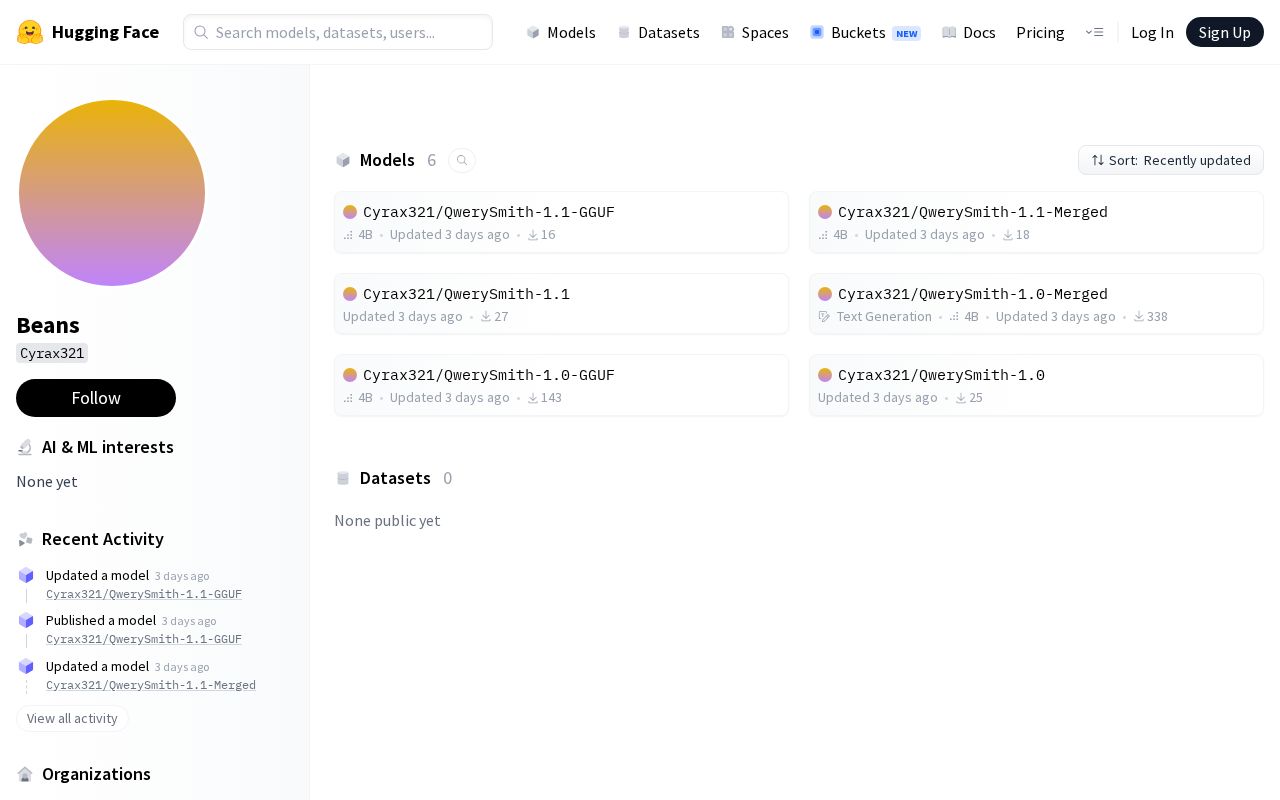Click the Docs book icon in navbar
Screen dimensions: 1280x800
coord(949,32)
